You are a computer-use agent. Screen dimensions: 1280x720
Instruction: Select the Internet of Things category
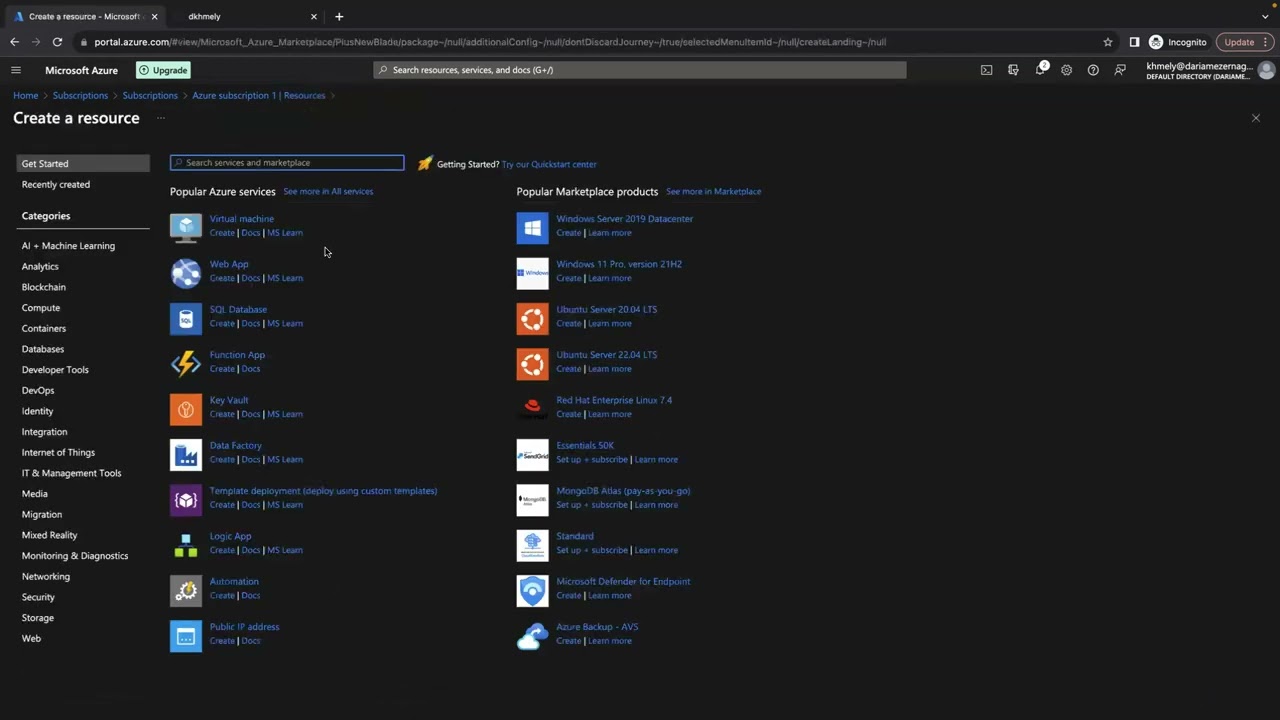coord(58,452)
